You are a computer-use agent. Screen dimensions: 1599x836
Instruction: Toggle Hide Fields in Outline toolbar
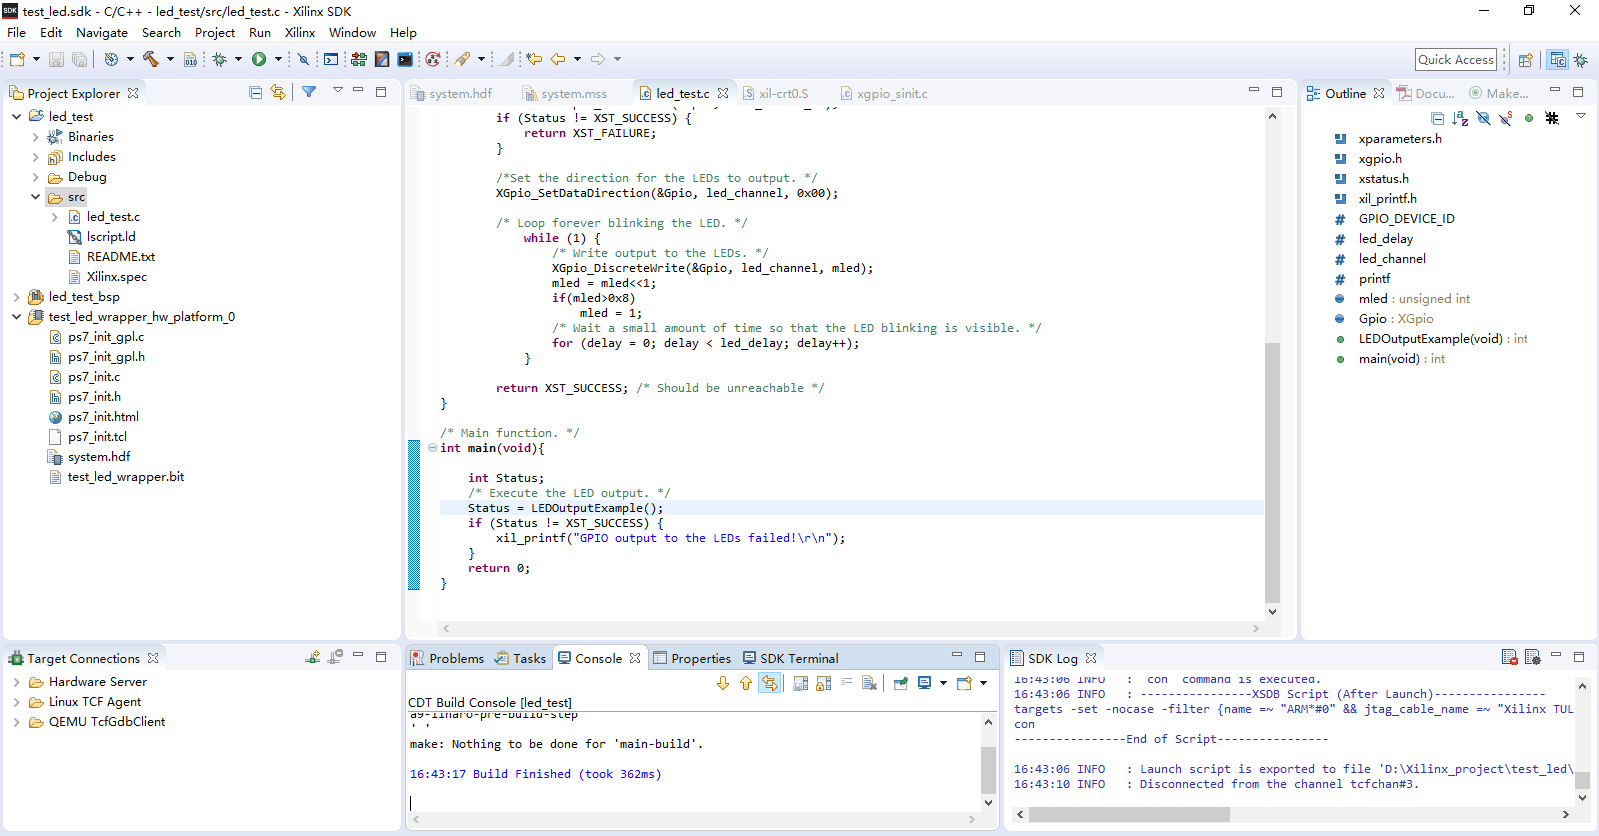[x=1483, y=118]
